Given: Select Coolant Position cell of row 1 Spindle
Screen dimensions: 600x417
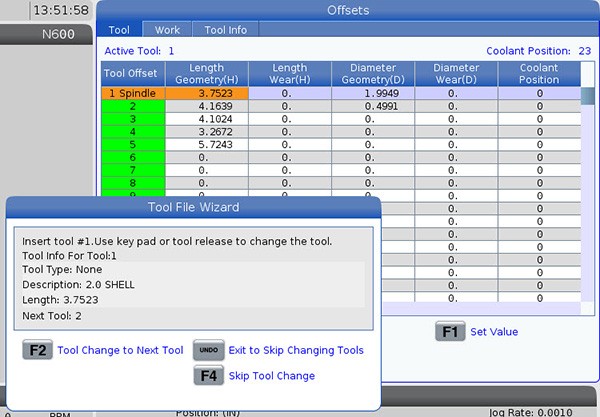Looking at the screenshot, I should (539, 93).
